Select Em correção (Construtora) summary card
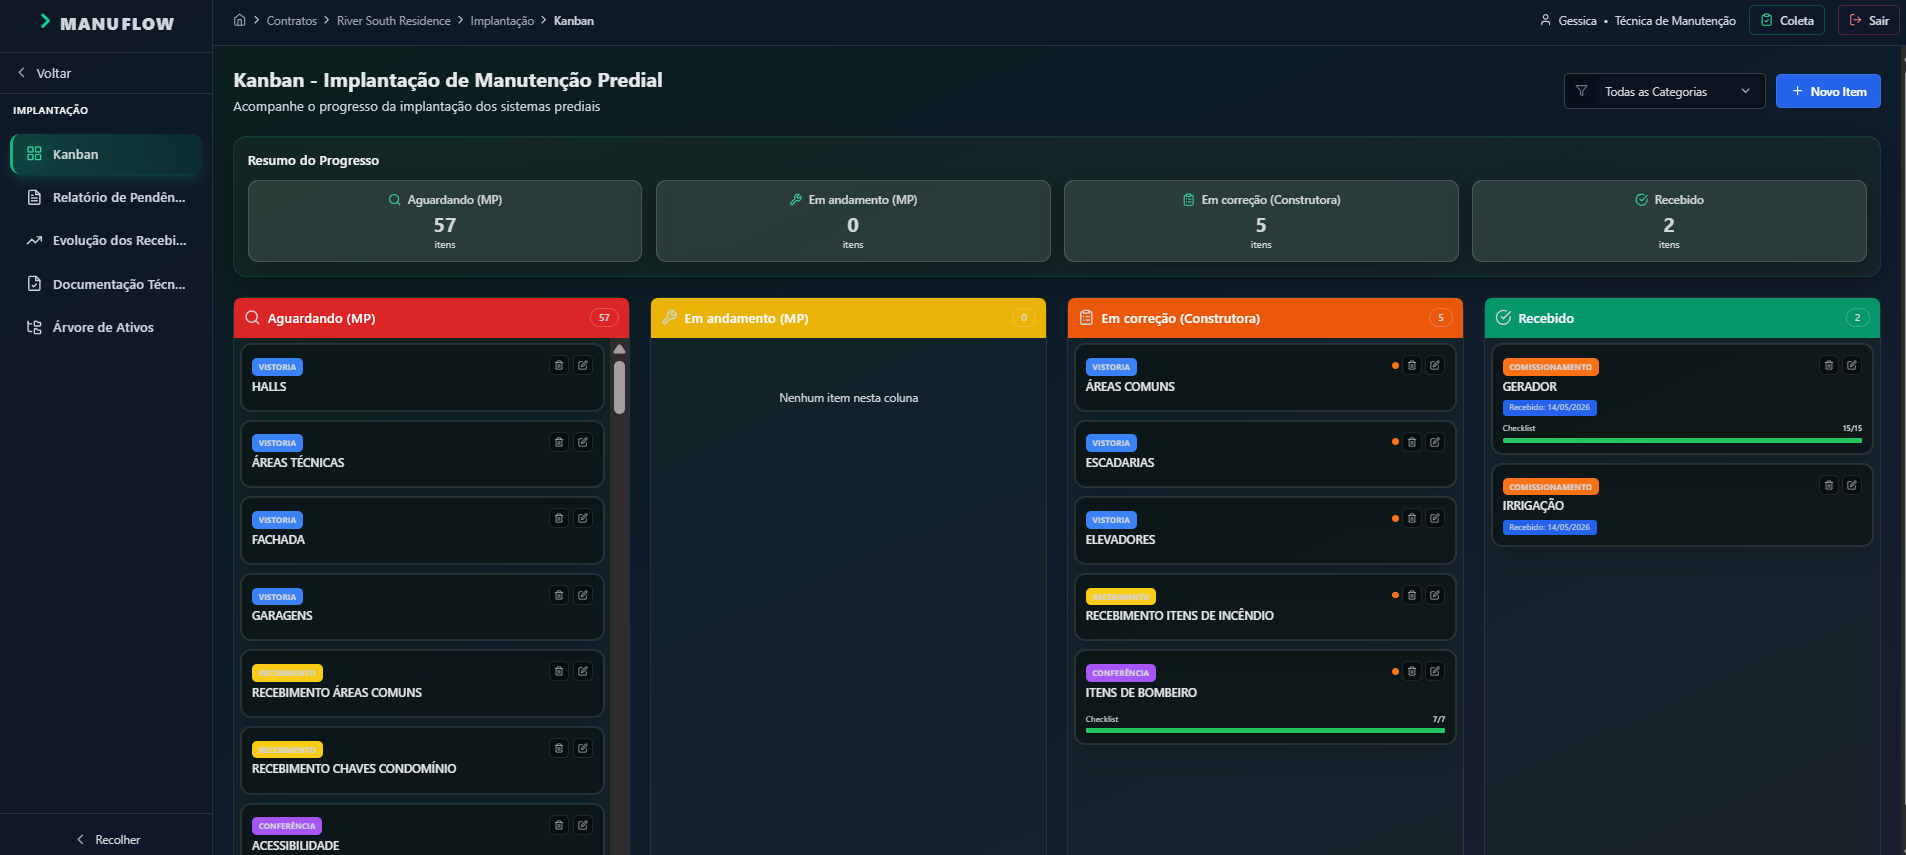The image size is (1906, 855). 1261,221
